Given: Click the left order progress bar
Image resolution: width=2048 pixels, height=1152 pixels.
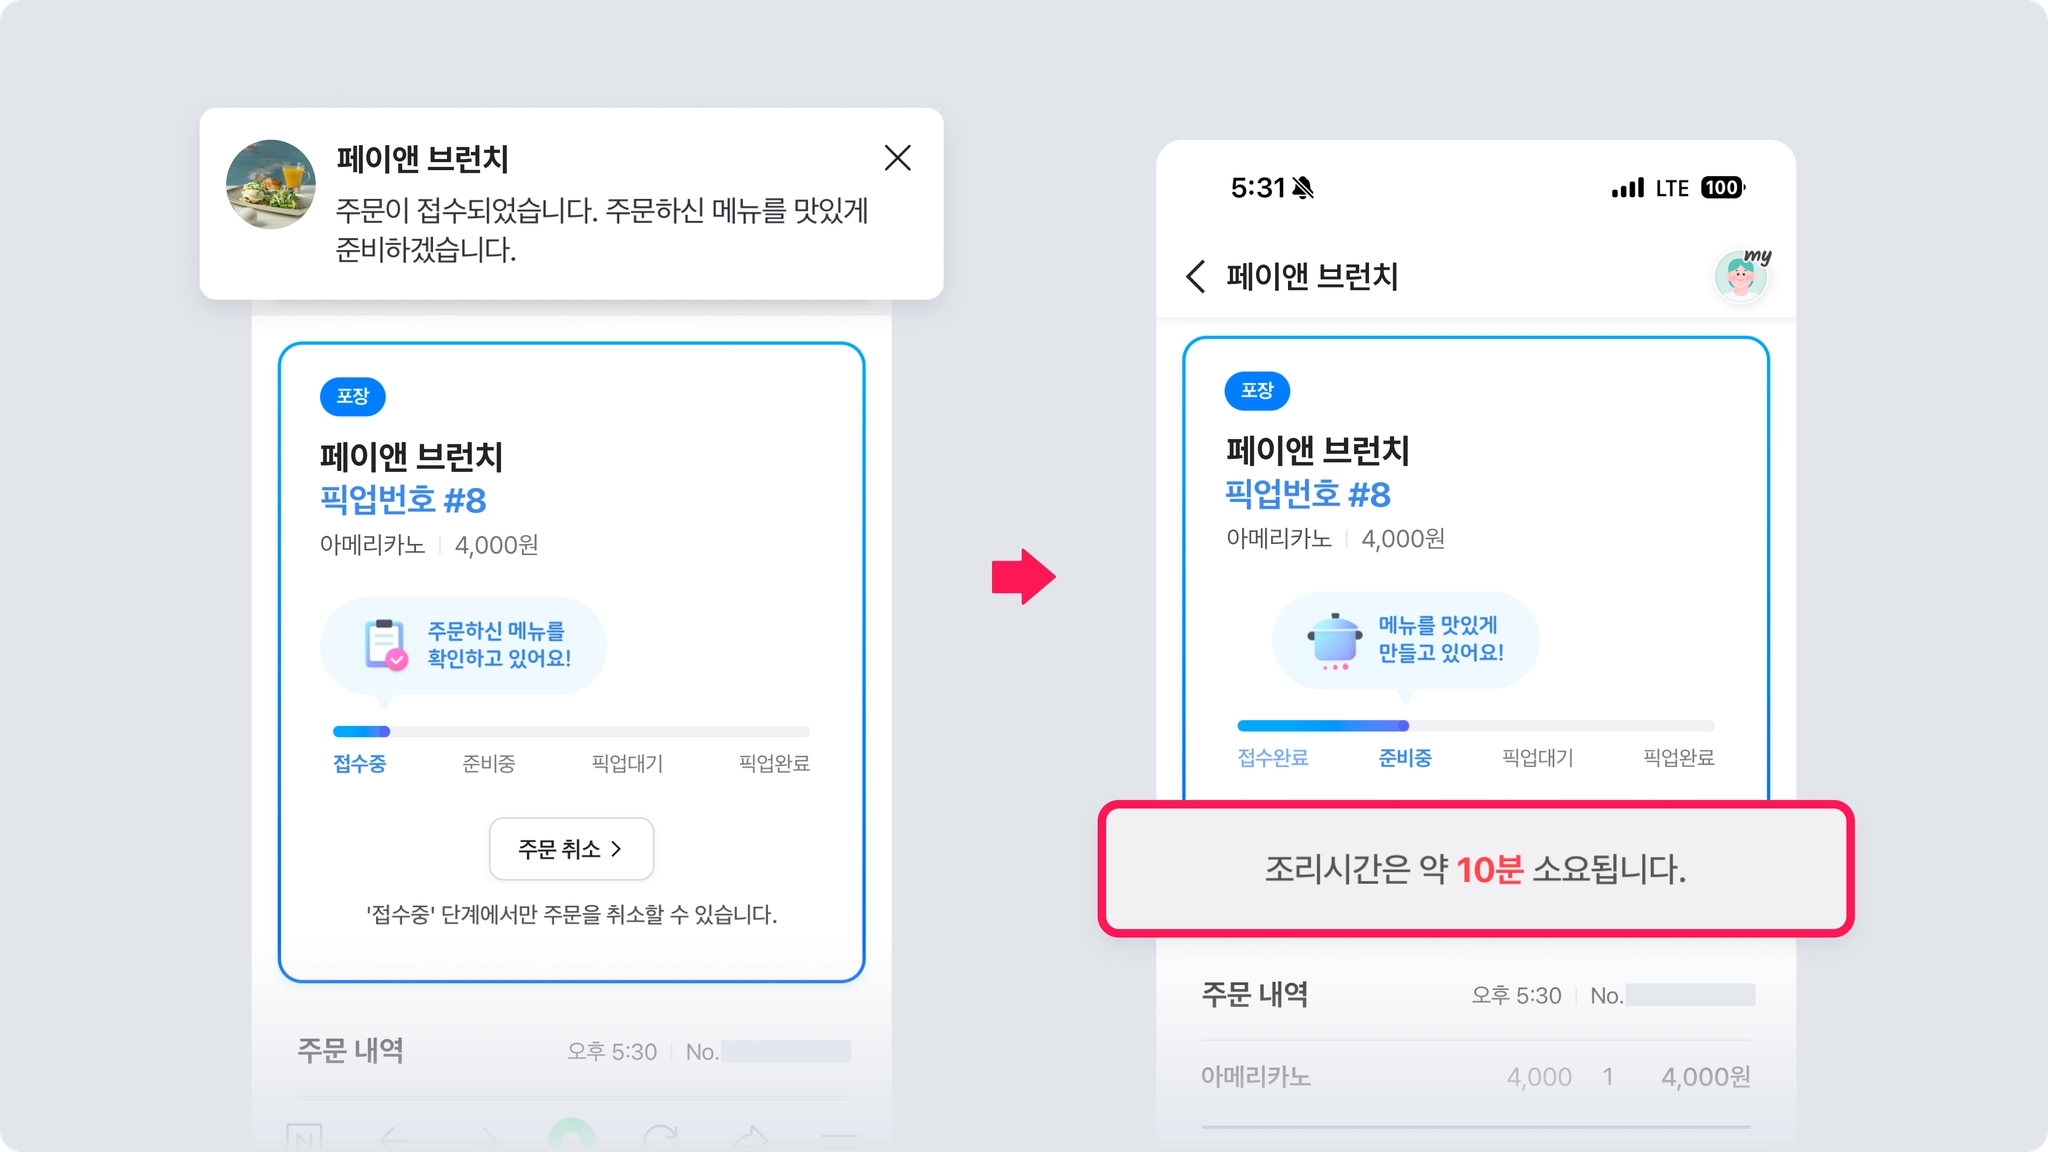Looking at the screenshot, I should click(x=571, y=731).
